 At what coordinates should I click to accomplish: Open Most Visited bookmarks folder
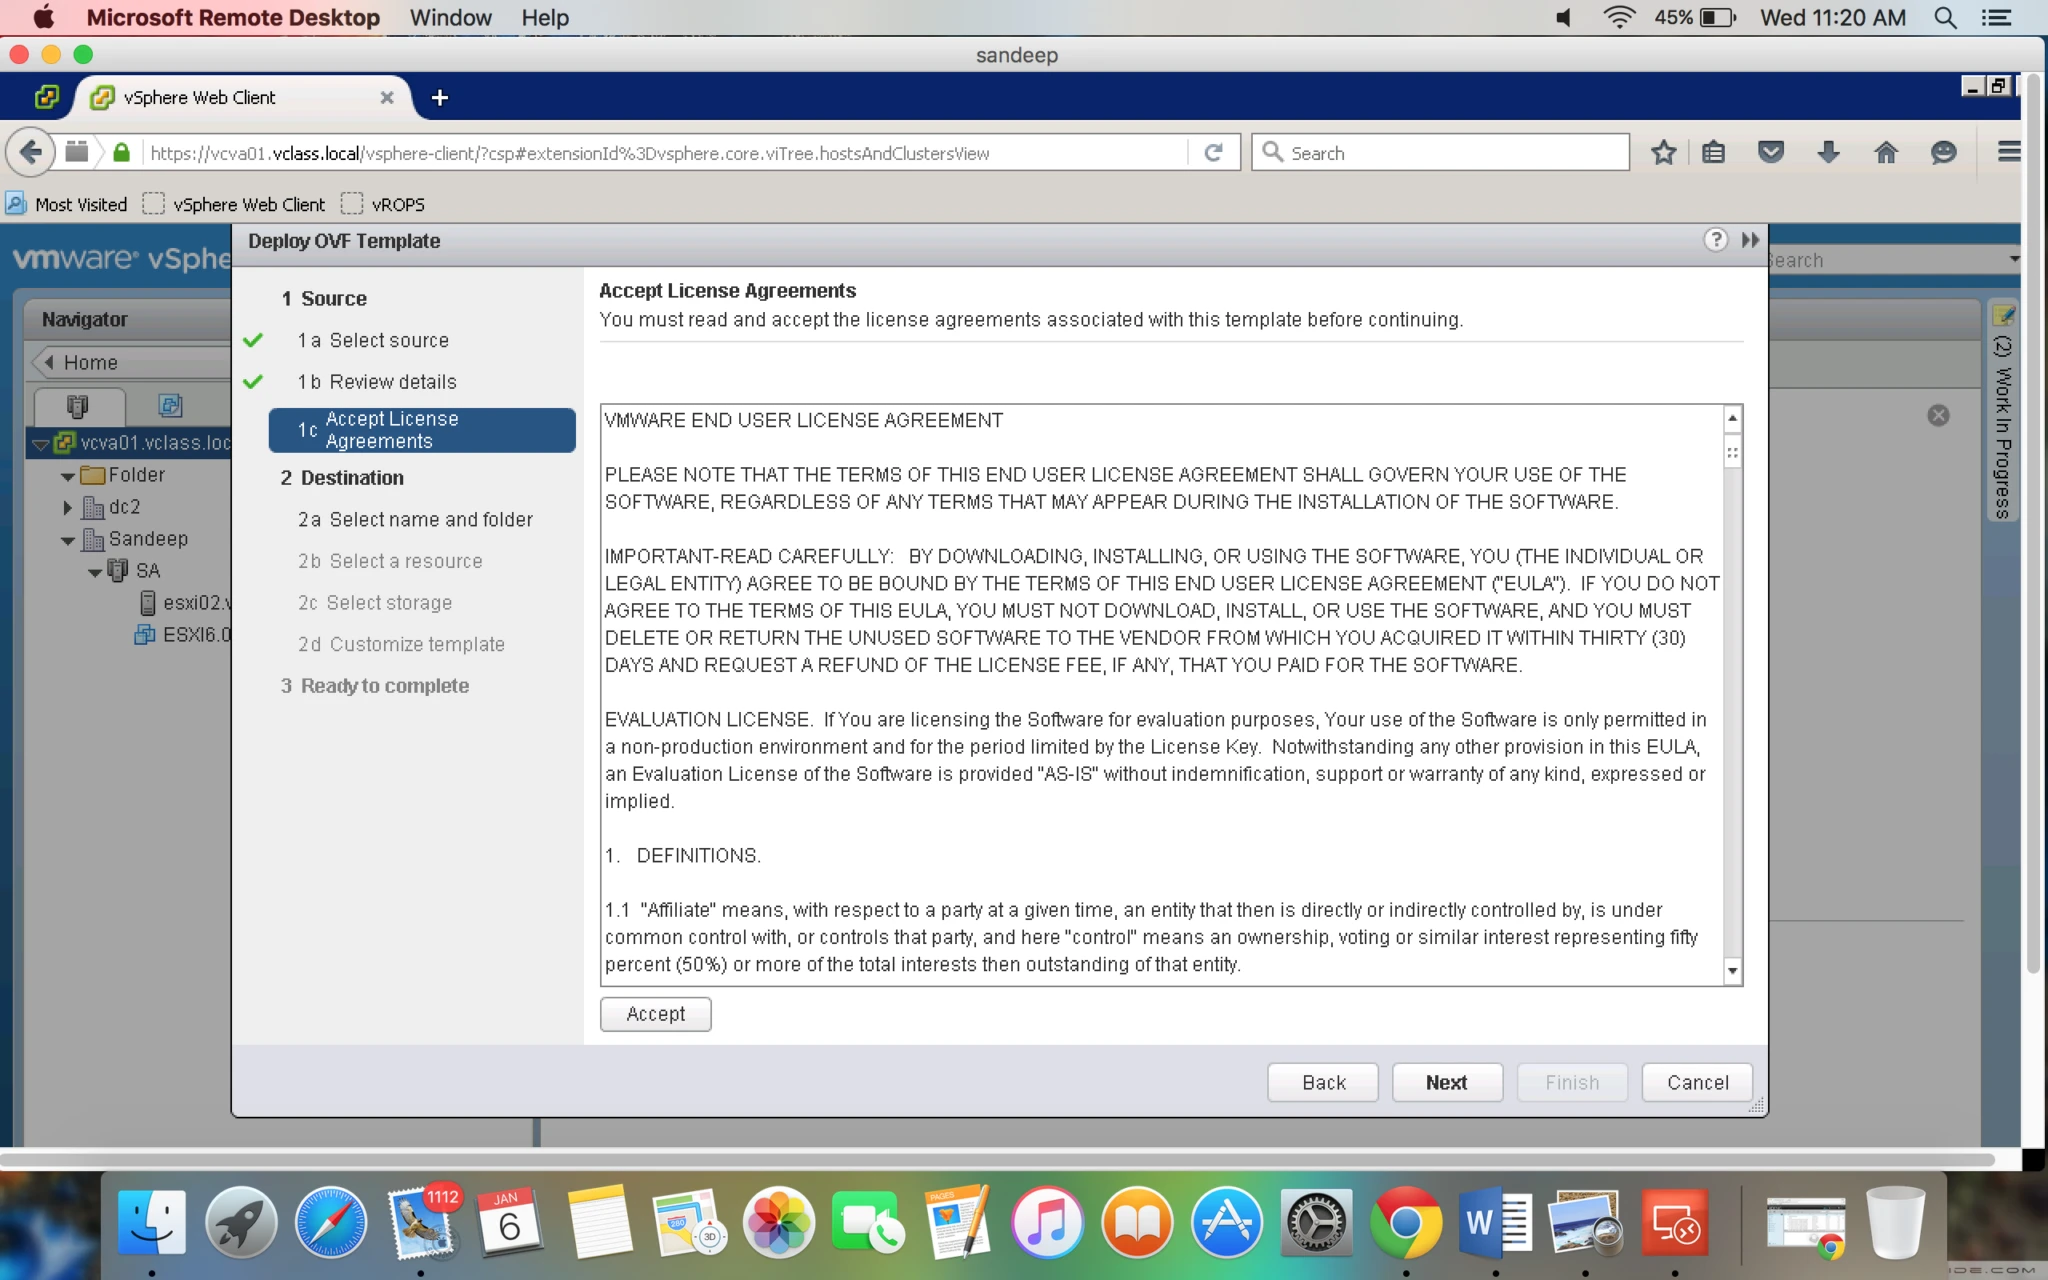[x=68, y=204]
